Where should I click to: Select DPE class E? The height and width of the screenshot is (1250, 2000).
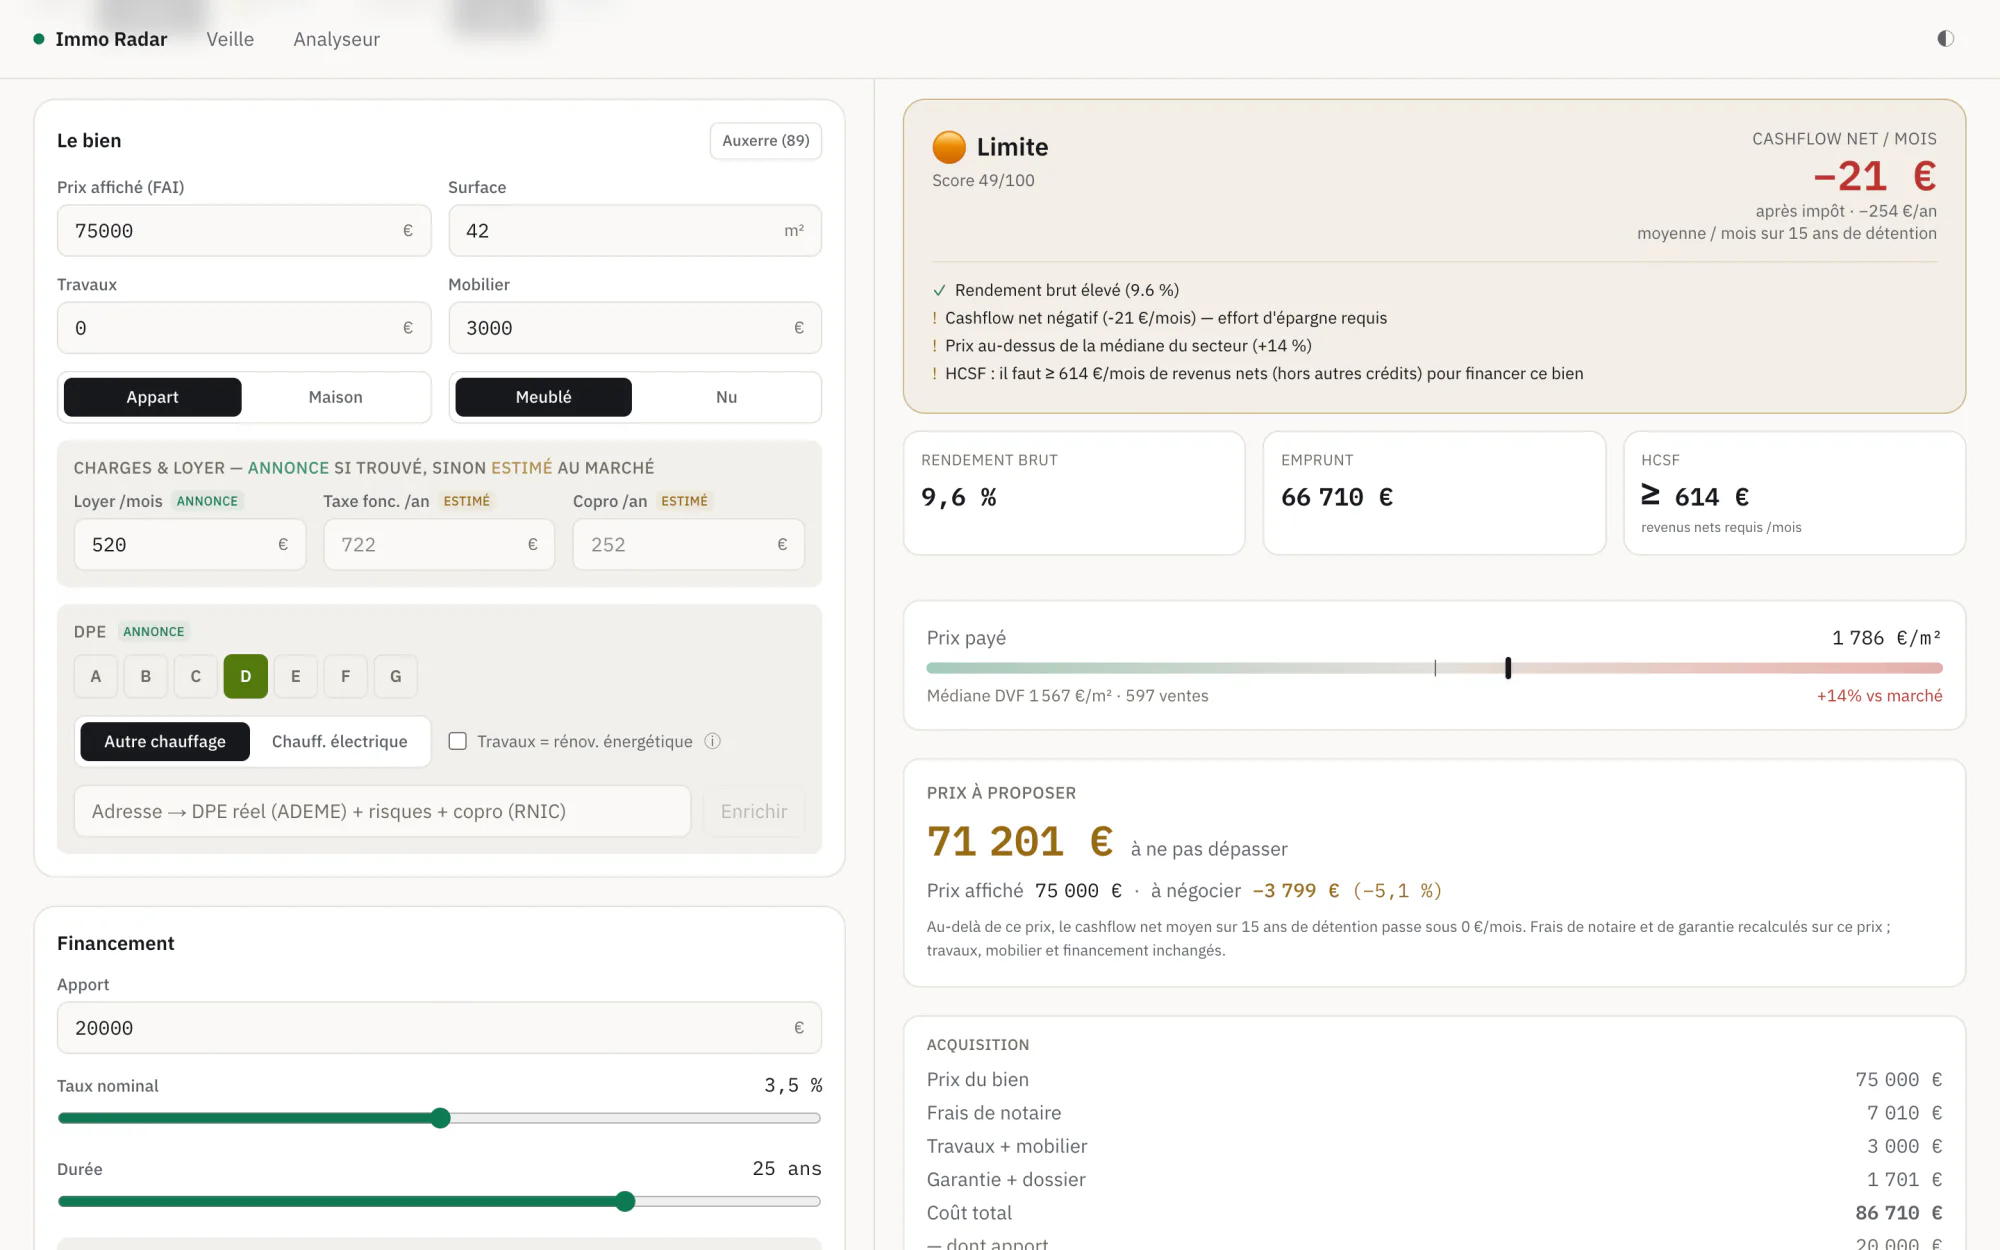coord(296,676)
